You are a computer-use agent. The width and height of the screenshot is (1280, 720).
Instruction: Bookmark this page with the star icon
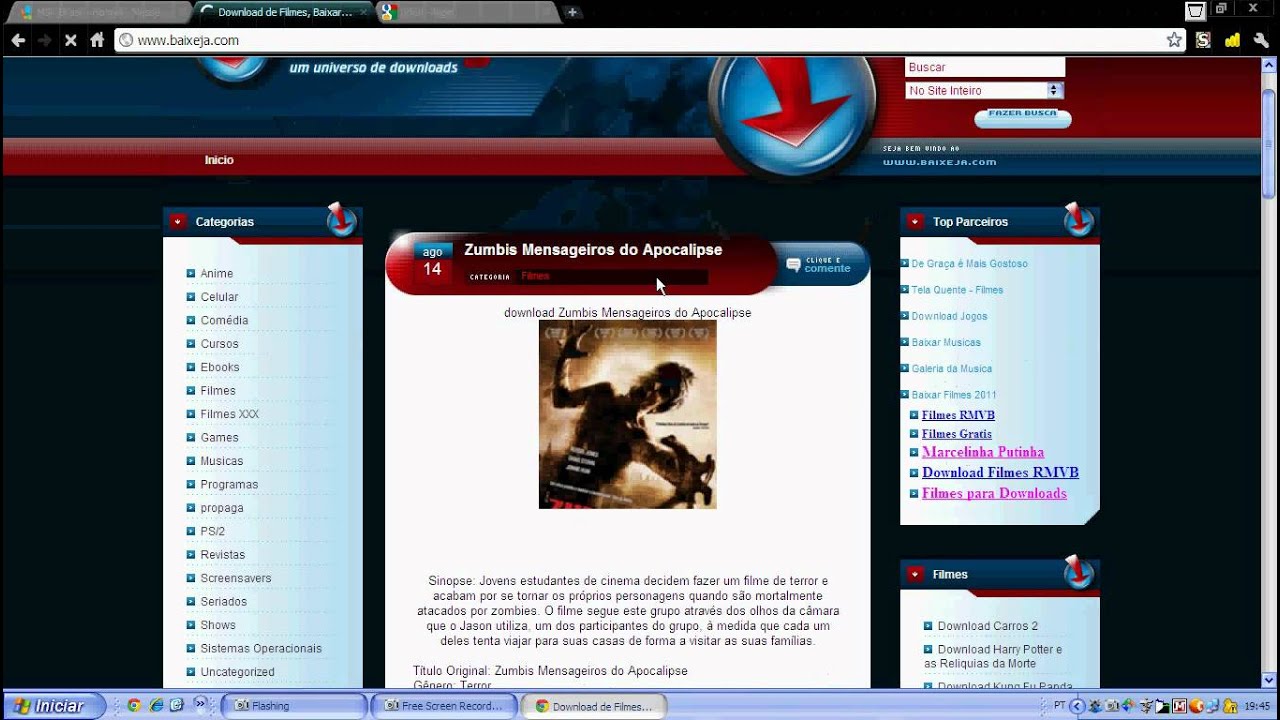(x=1174, y=40)
